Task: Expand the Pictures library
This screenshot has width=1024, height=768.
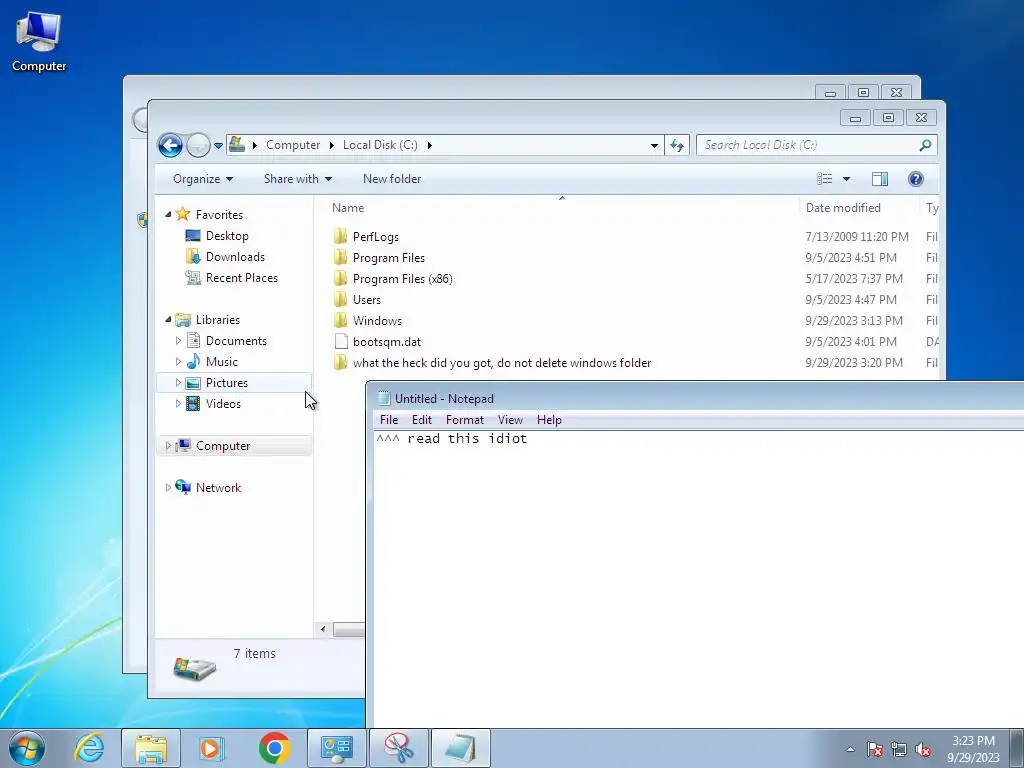Action: tap(178, 383)
